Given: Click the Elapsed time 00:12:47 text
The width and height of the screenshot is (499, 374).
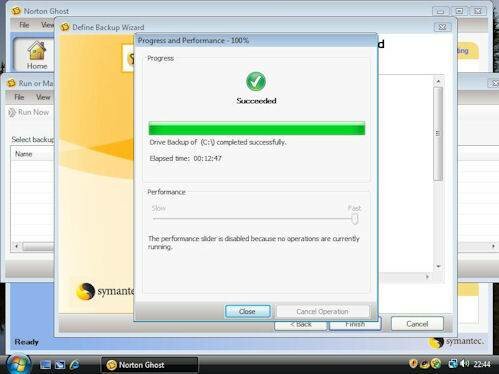Looking at the screenshot, I should [185, 158].
